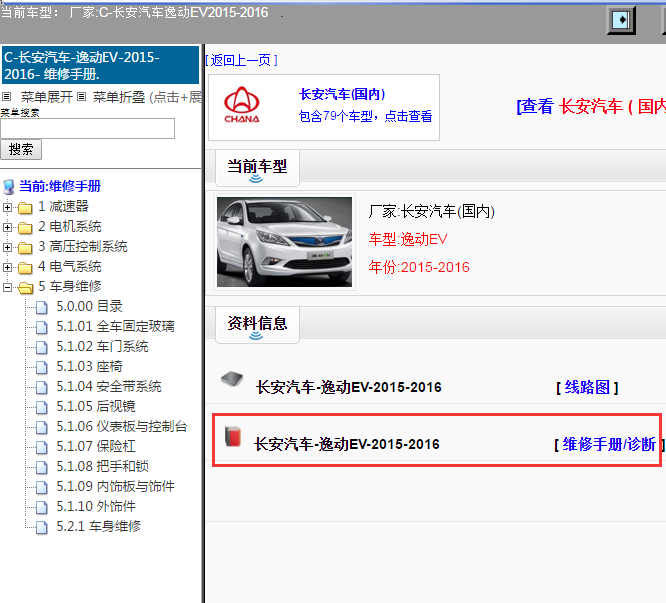Collapse the 5 车身维修 tree node

coord(7,287)
